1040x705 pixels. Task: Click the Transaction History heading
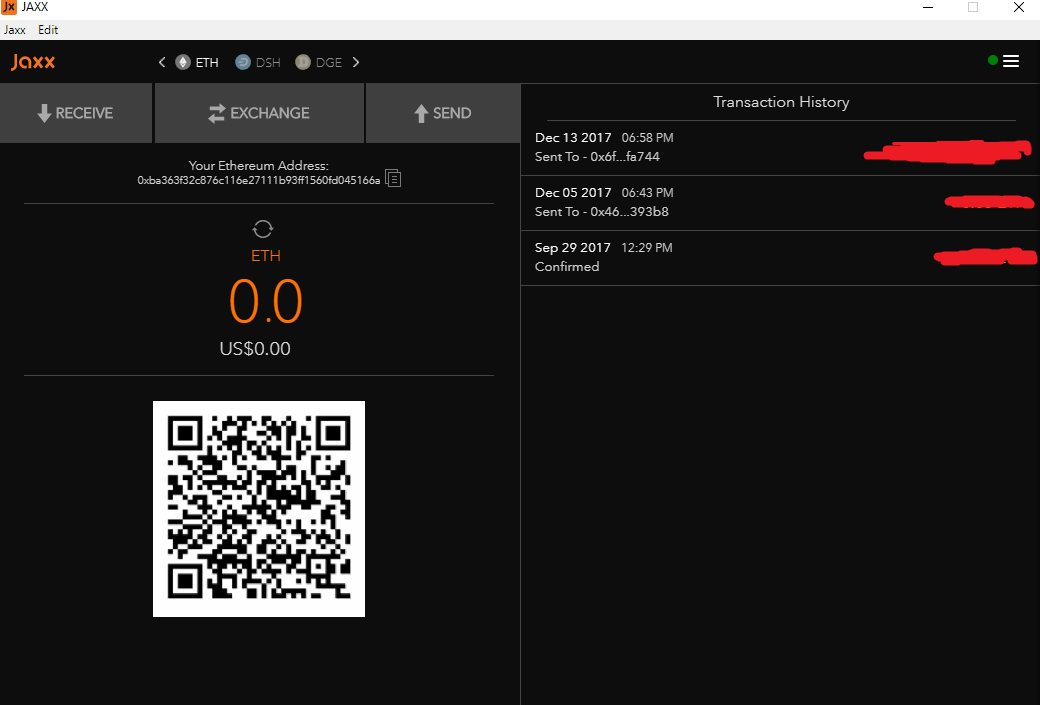click(781, 102)
